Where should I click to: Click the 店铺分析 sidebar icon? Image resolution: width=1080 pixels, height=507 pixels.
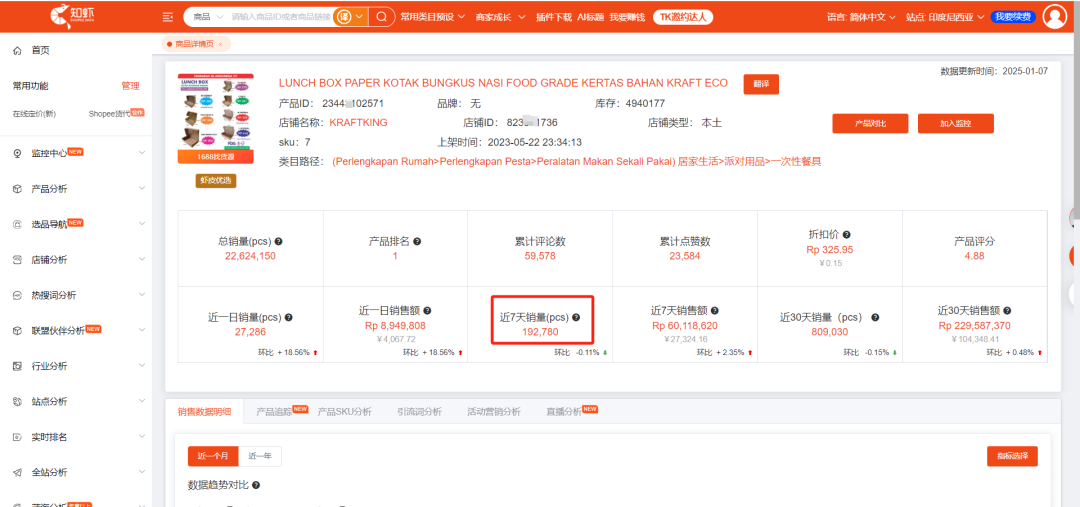coord(17,260)
